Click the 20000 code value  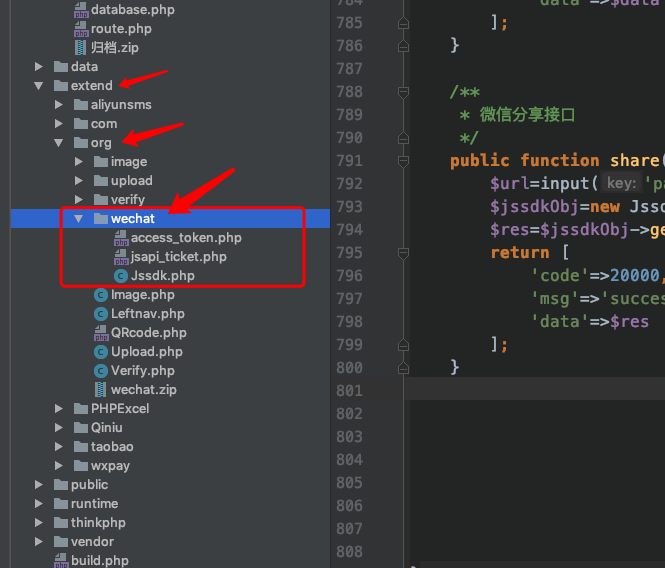pyautogui.click(x=634, y=276)
